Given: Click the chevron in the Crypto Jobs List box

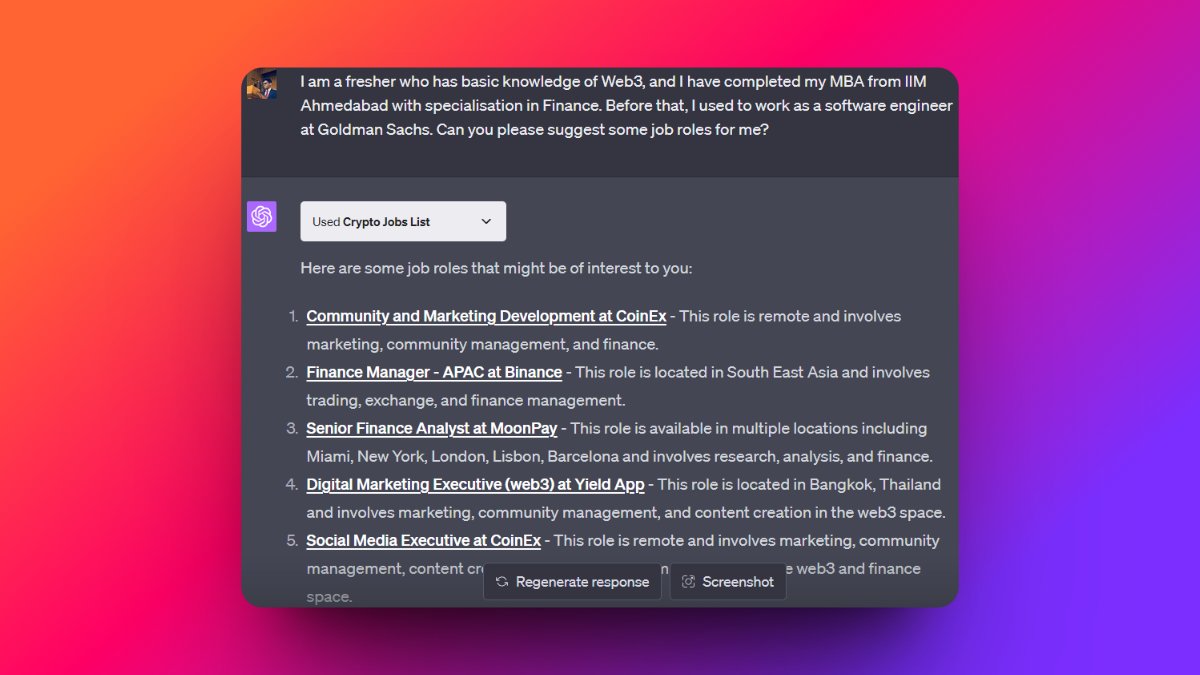Looking at the screenshot, I should [486, 221].
